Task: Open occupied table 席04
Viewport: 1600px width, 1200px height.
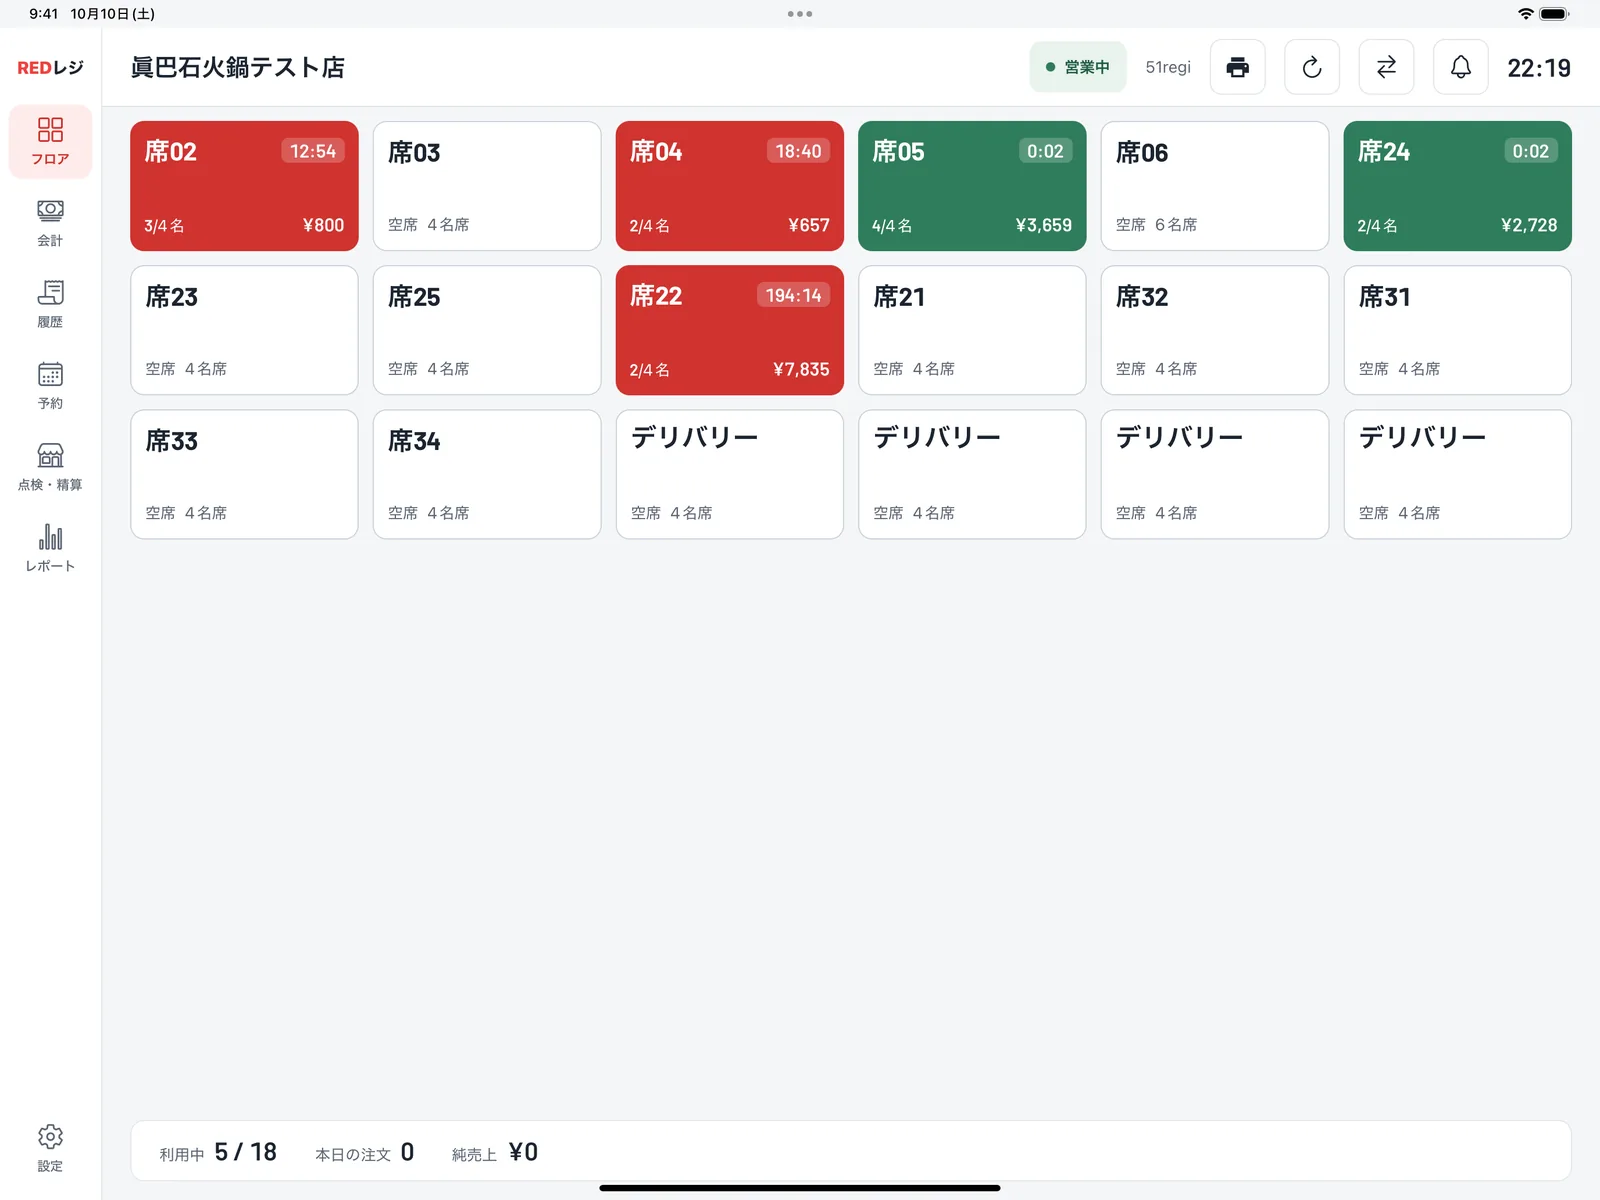Action: click(730, 186)
